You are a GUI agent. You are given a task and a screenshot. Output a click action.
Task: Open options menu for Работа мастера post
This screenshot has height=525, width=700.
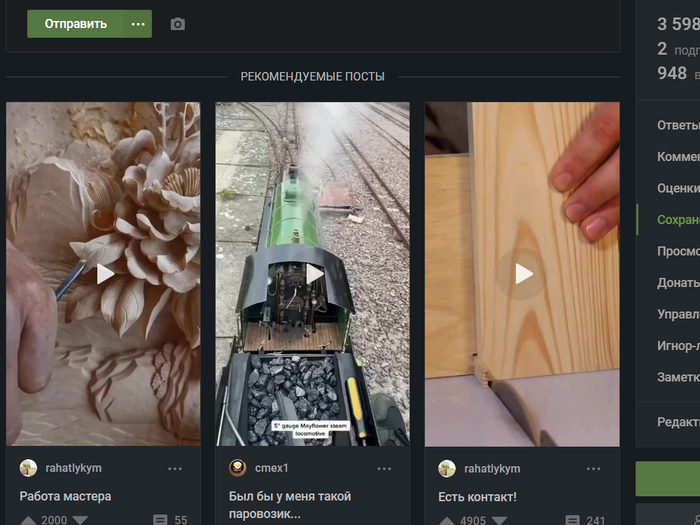coord(175,469)
